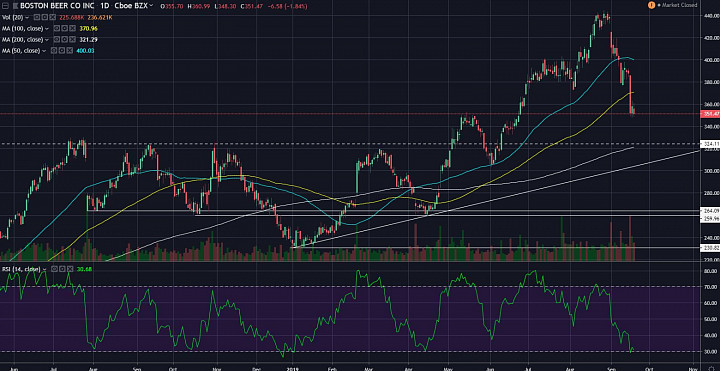
Task: Delete the MA (200, close) indicator with its X
Action: coord(72,39)
